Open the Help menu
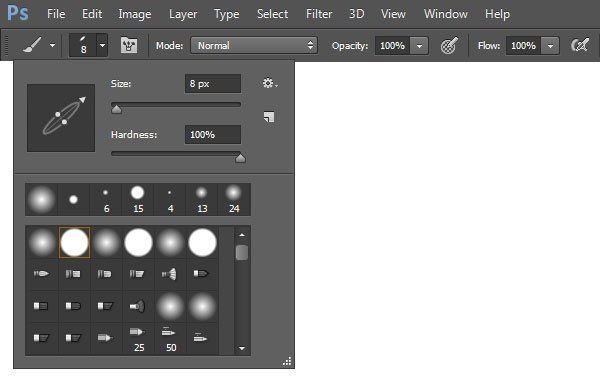The width and height of the screenshot is (600, 392). (497, 15)
